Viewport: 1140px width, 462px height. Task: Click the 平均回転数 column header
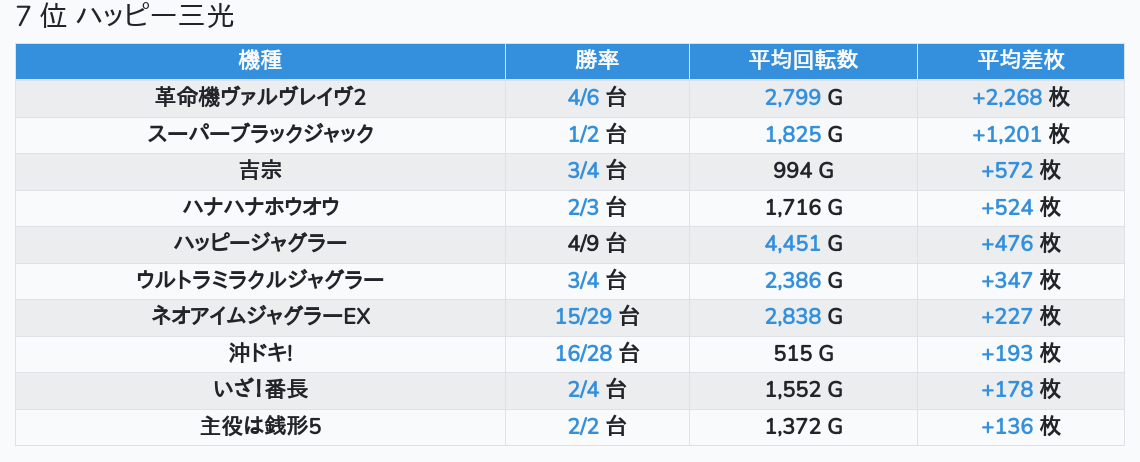[x=803, y=60]
